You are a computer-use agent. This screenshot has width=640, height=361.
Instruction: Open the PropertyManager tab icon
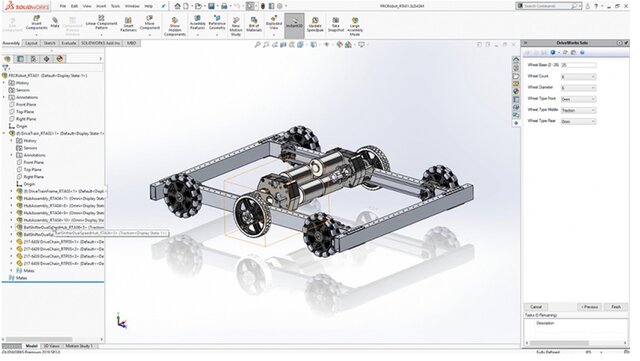20,59
